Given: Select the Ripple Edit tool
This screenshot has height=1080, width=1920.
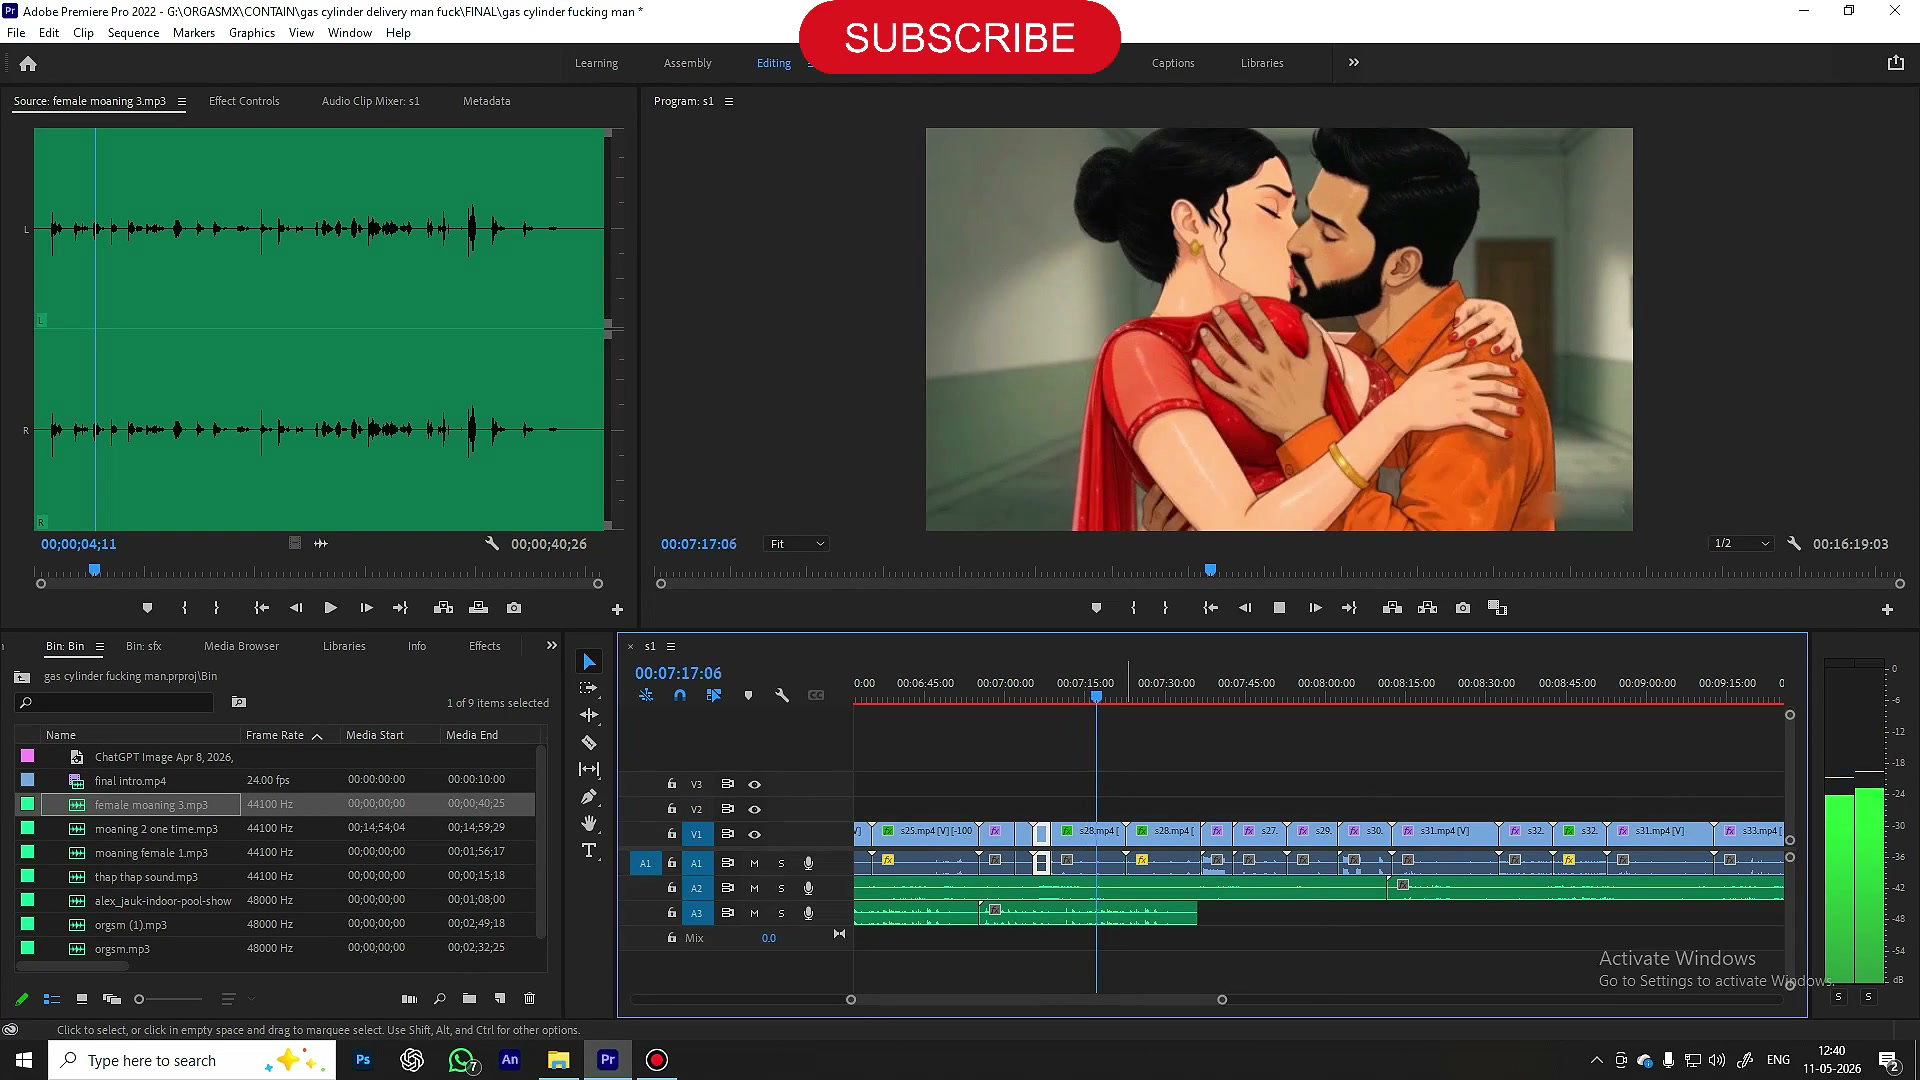Looking at the screenshot, I should tap(589, 715).
